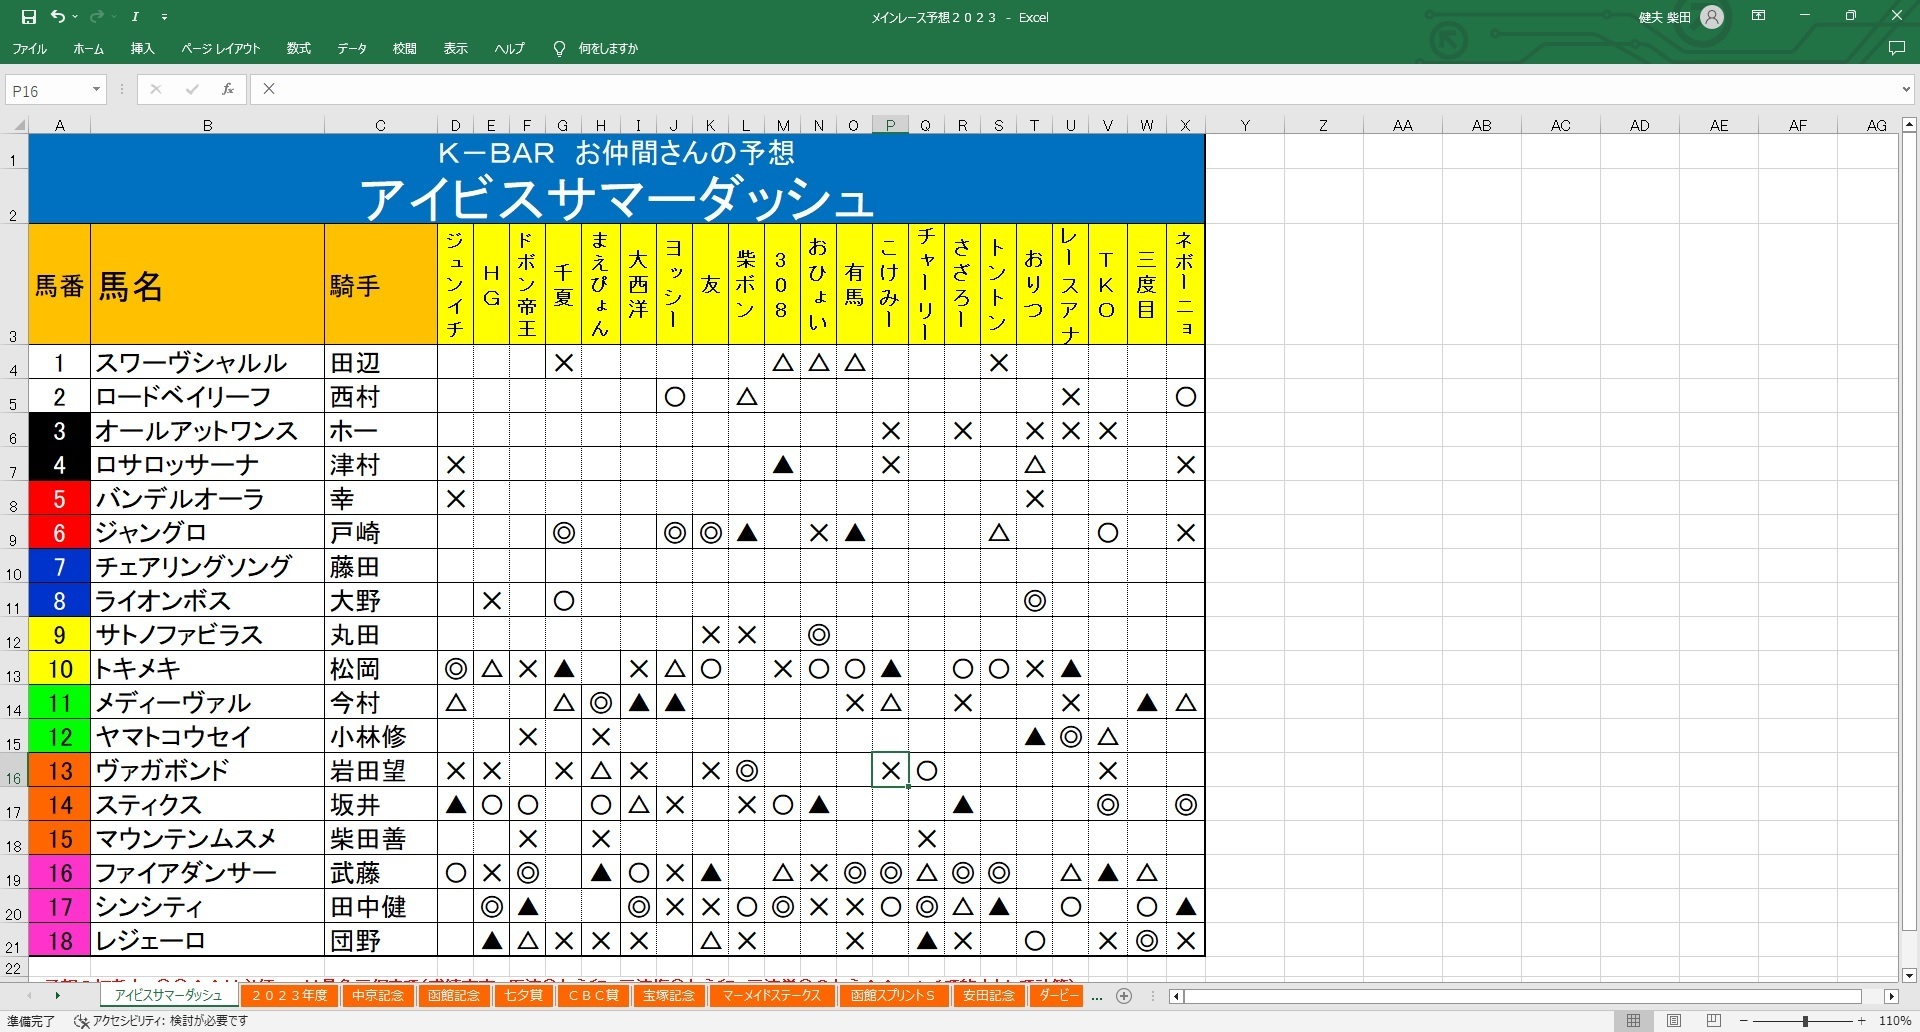The height and width of the screenshot is (1032, 1920).
Task: Switch to Normal view icon
Action: [1633, 1021]
